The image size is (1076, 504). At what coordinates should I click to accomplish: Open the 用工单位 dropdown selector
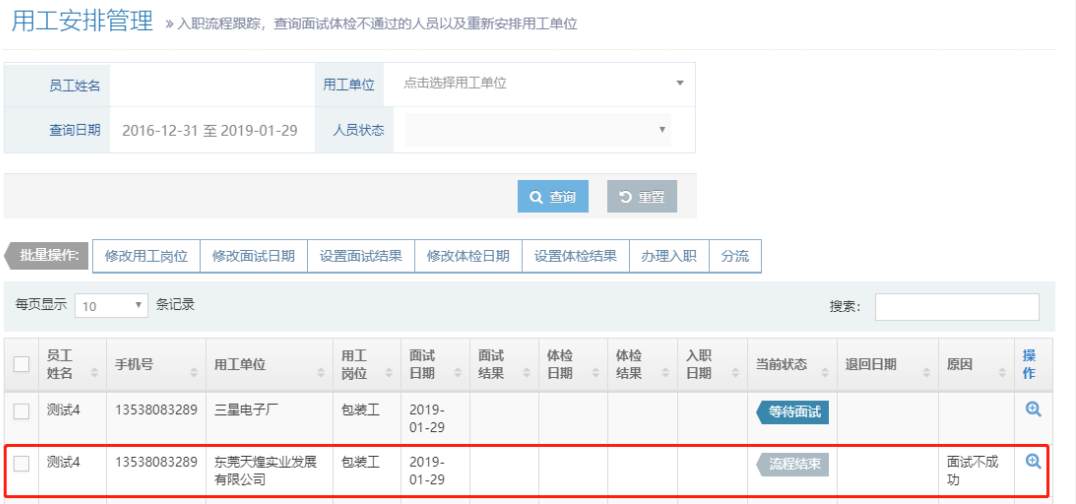pos(540,83)
